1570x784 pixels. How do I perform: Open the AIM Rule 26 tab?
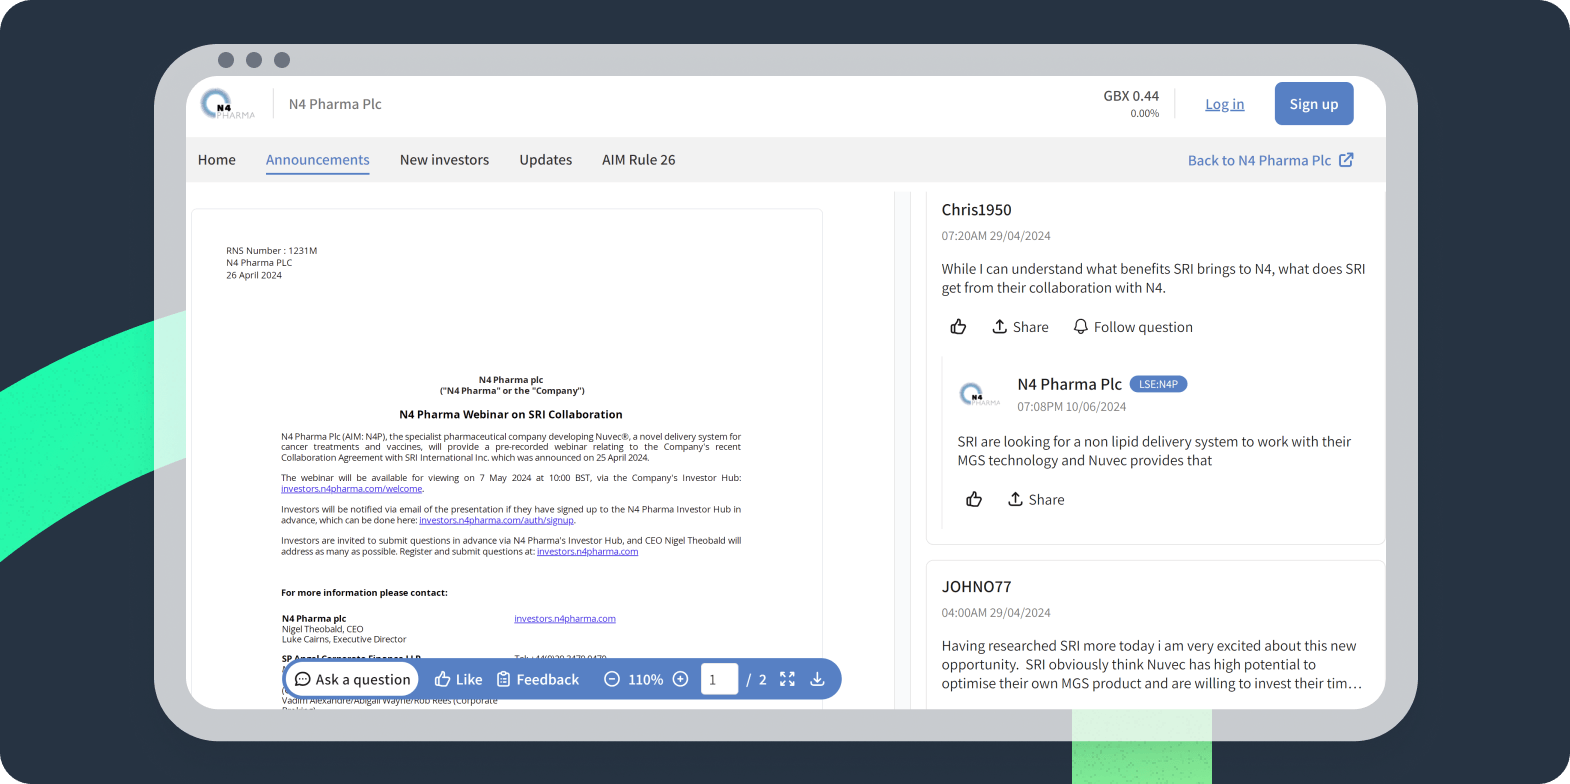[x=639, y=160]
